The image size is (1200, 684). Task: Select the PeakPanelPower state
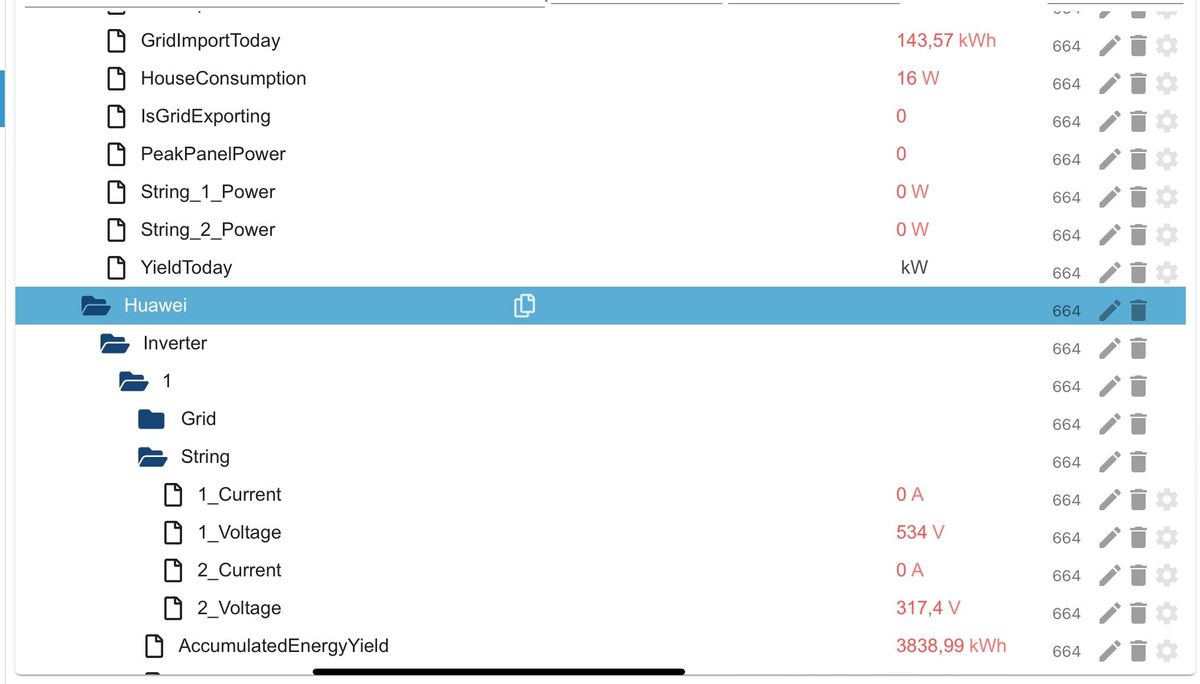pyautogui.click(x=213, y=154)
